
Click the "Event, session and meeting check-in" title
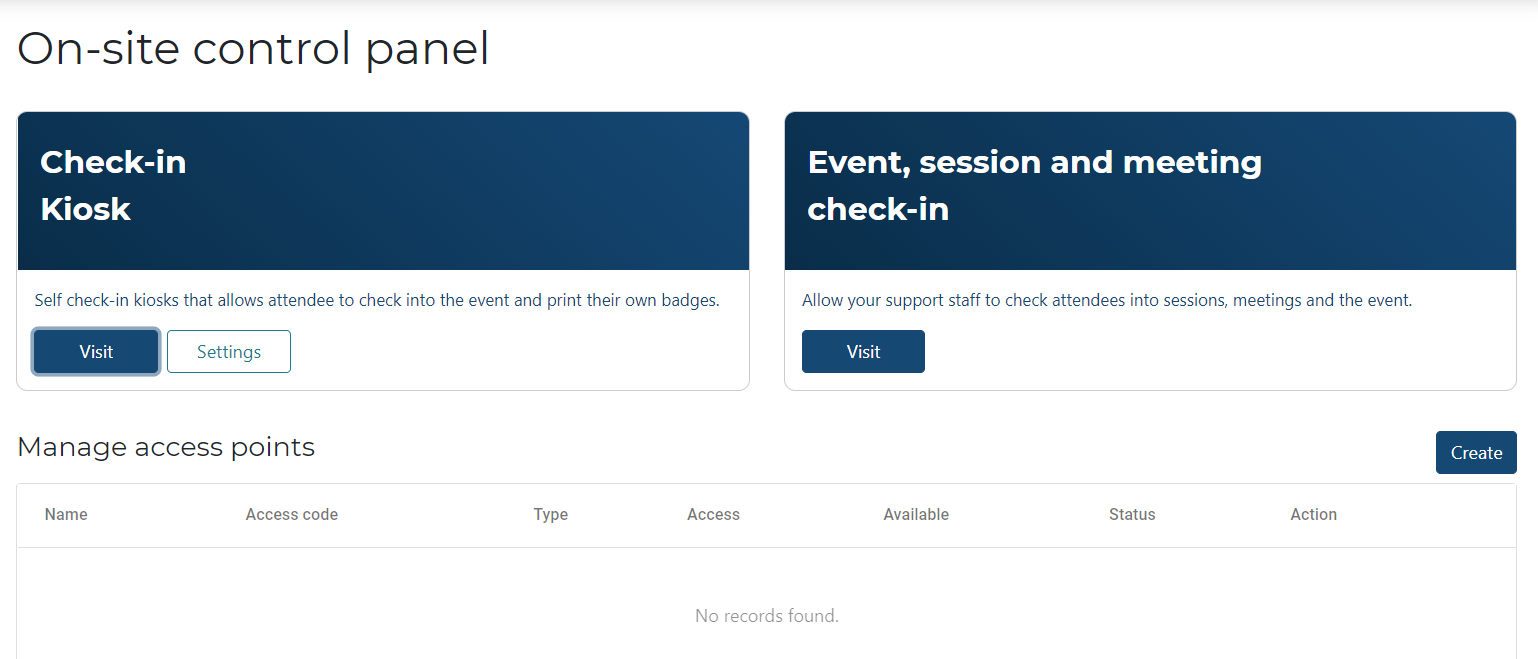1034,185
